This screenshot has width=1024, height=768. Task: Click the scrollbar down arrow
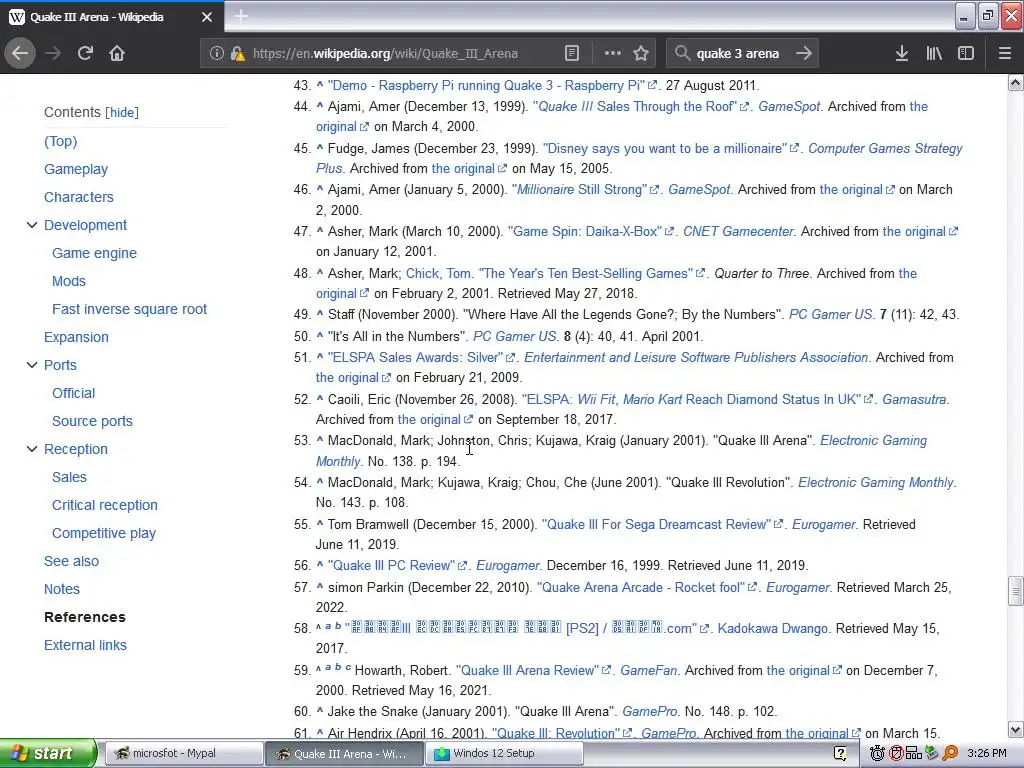(x=1015, y=729)
